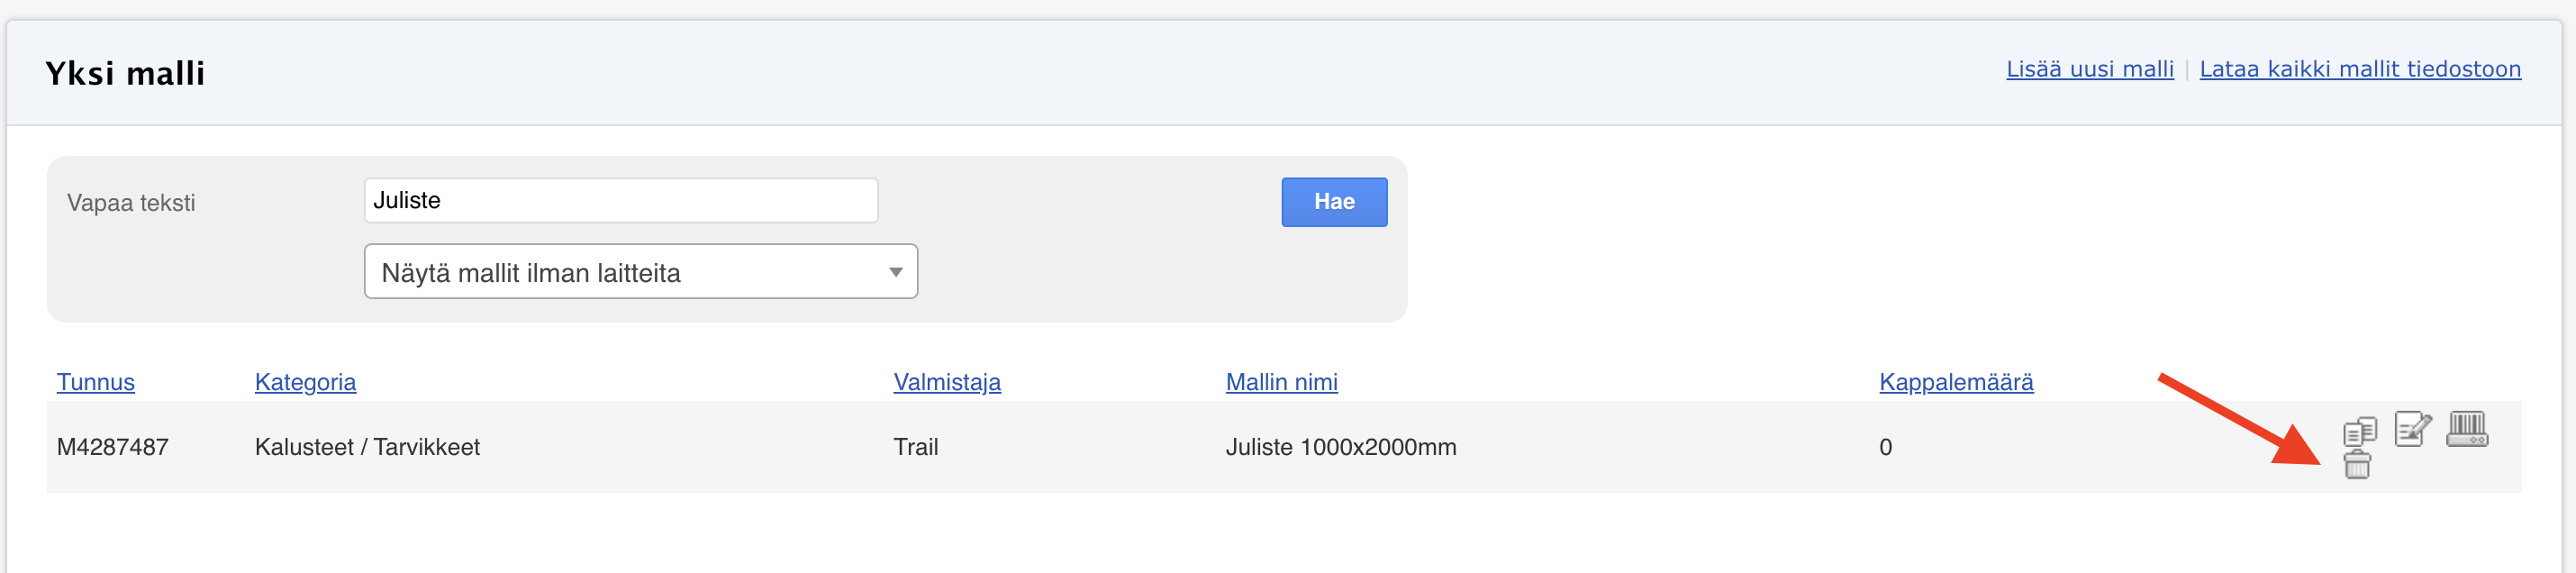Sort by the Mallin nimi column header
The width and height of the screenshot is (2576, 573).
1281,382
